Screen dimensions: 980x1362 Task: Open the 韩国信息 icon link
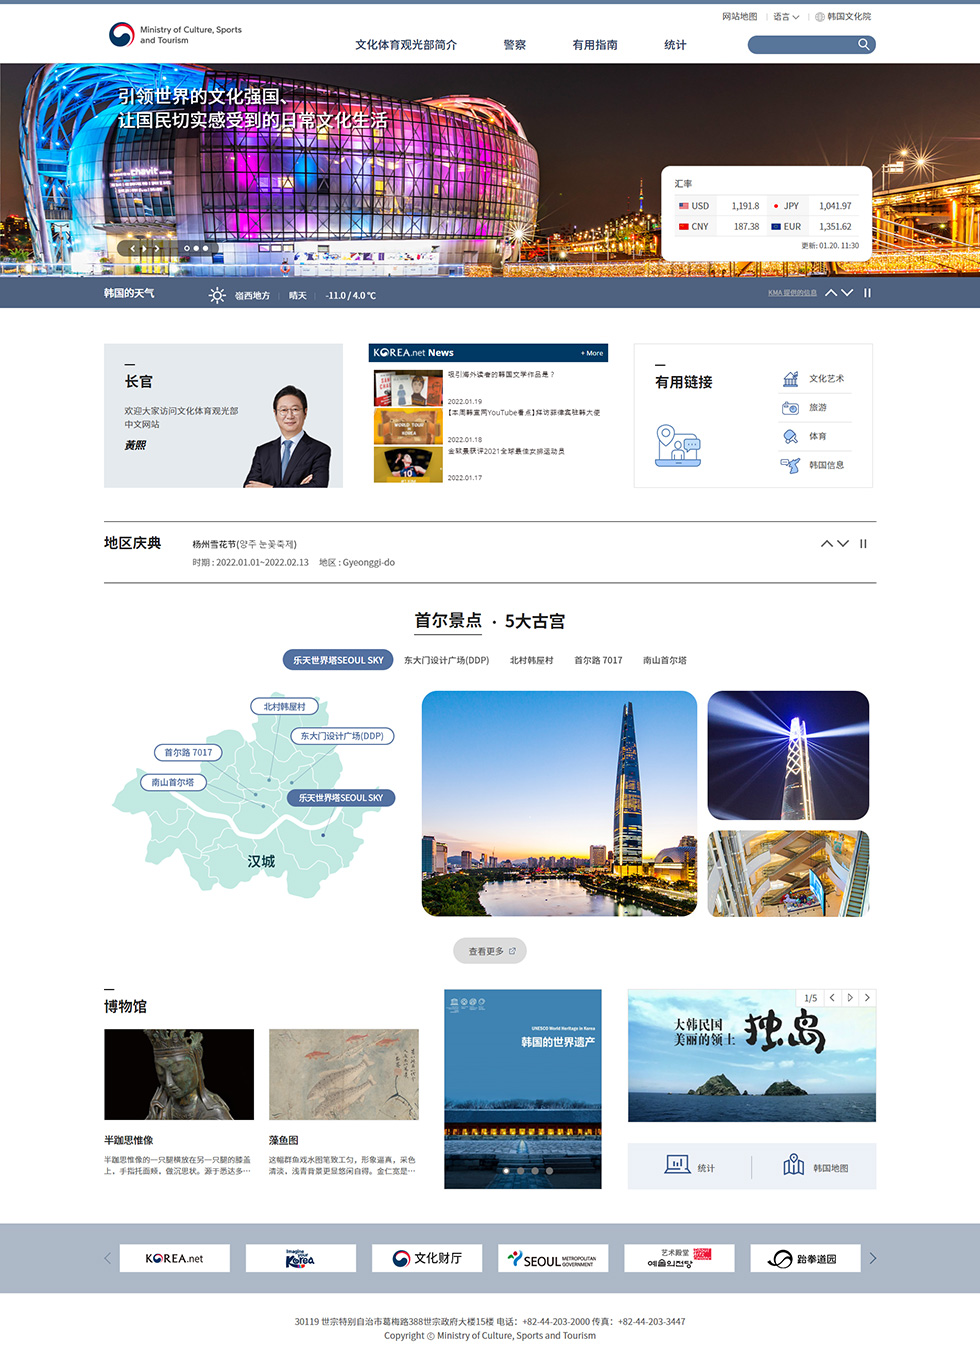(x=790, y=465)
